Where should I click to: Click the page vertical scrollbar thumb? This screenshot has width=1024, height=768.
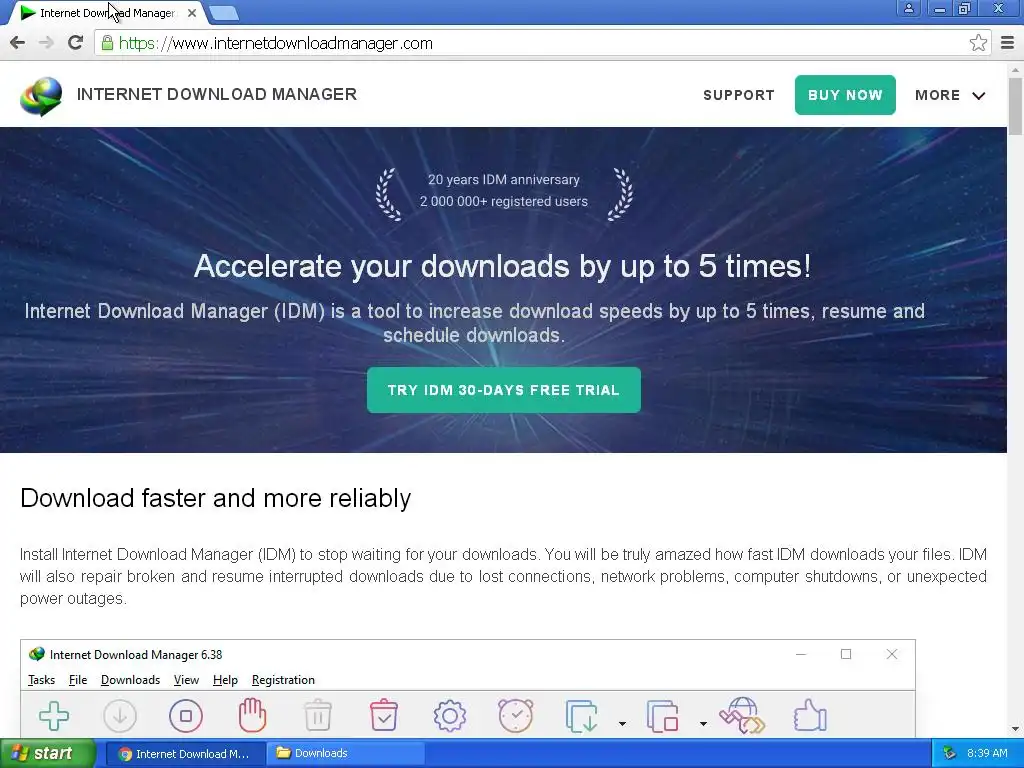(1016, 106)
